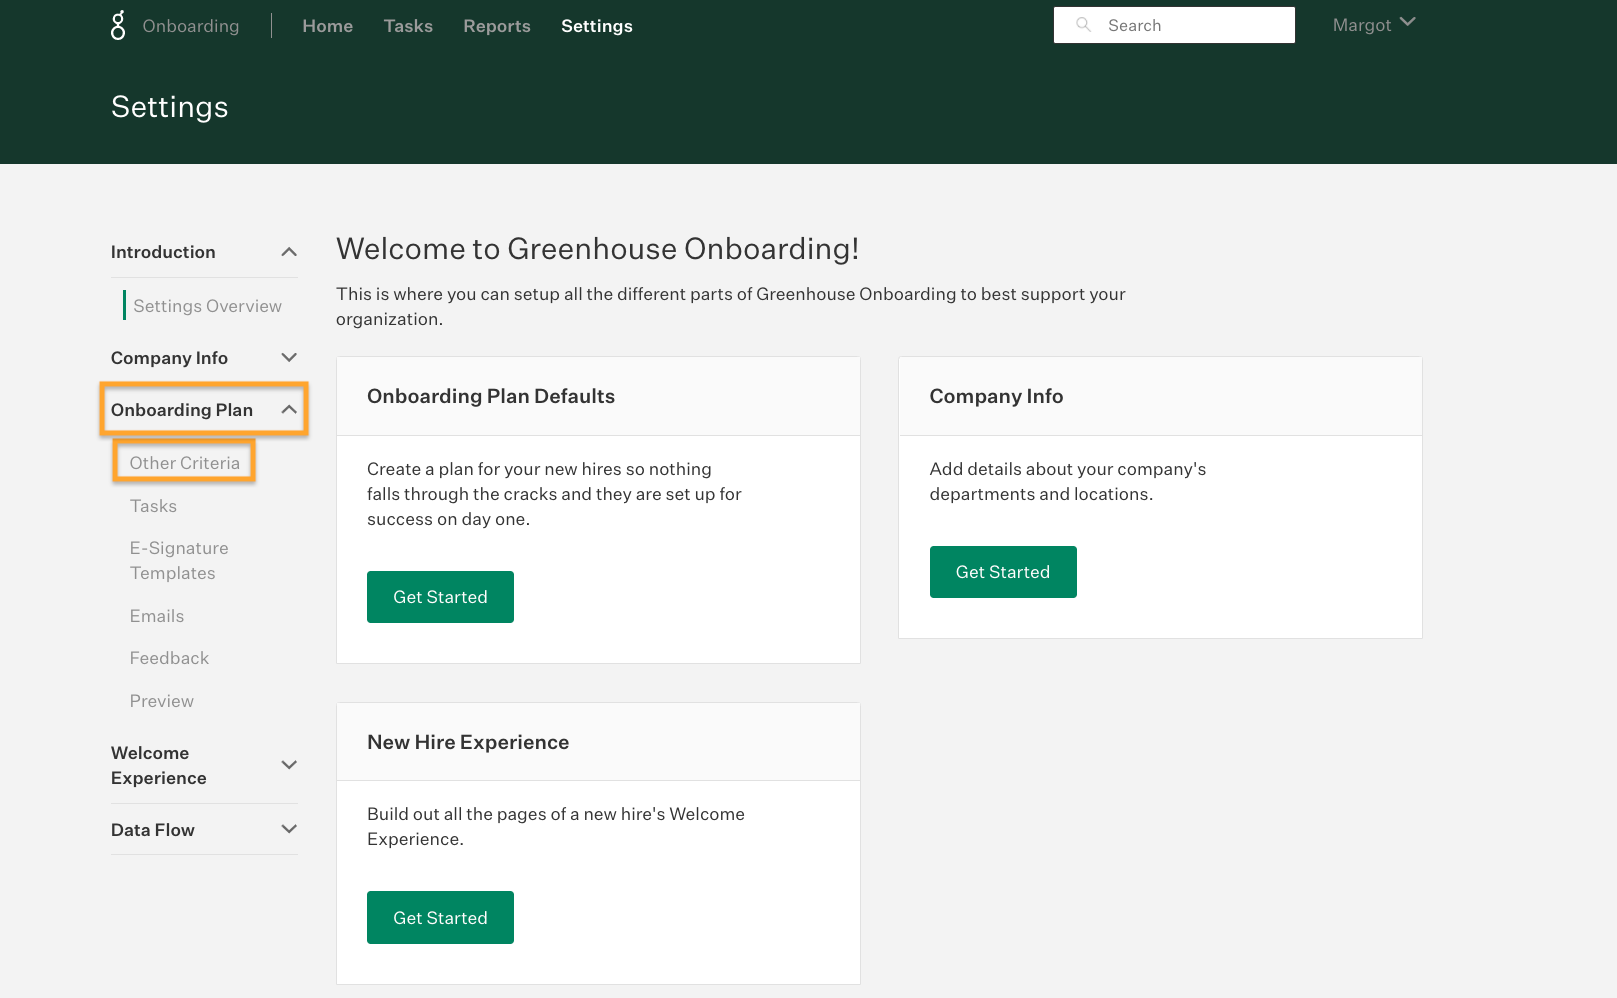This screenshot has width=1617, height=998.
Task: Collapse the Introduction section chevron
Action: (289, 252)
